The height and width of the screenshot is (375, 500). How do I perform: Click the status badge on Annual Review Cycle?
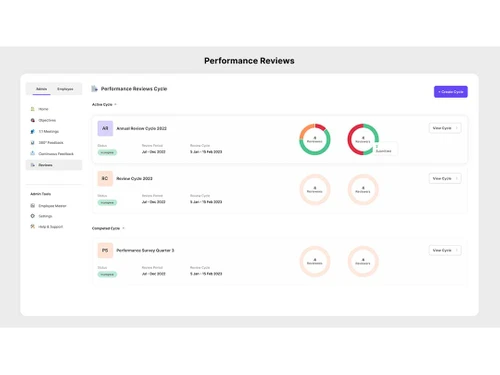[x=107, y=152]
